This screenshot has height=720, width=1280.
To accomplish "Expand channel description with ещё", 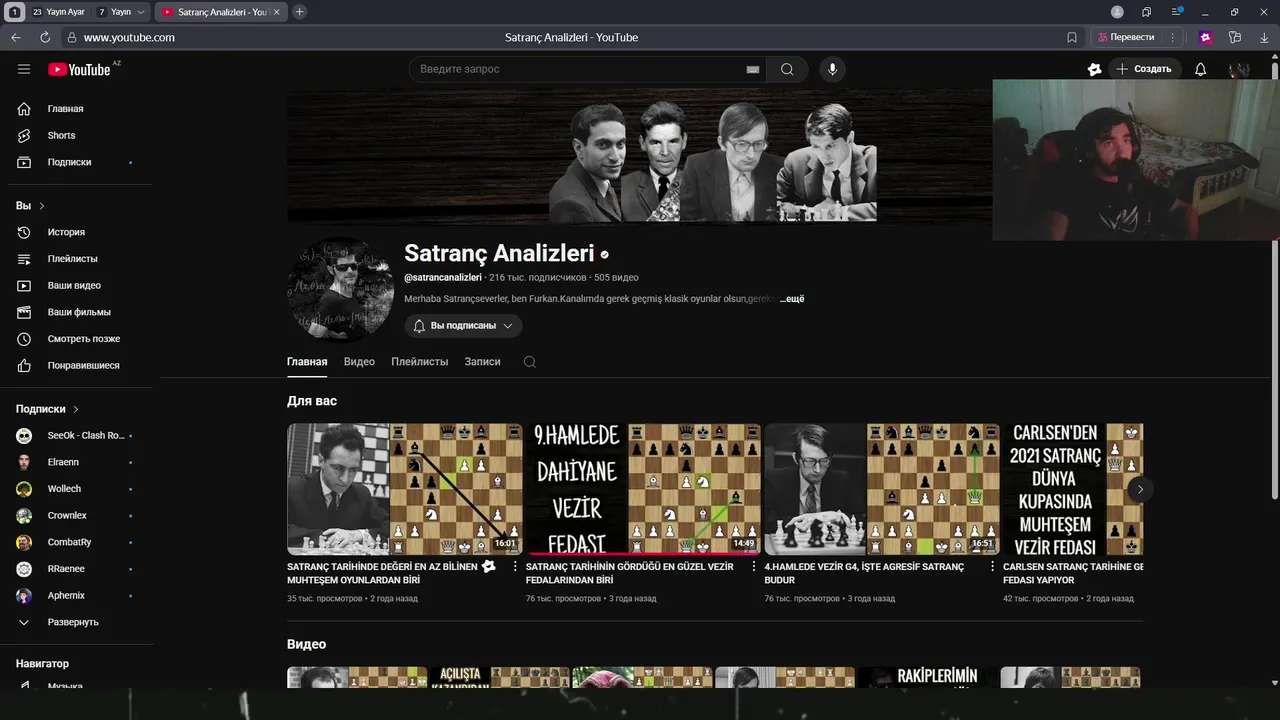I will click(792, 299).
